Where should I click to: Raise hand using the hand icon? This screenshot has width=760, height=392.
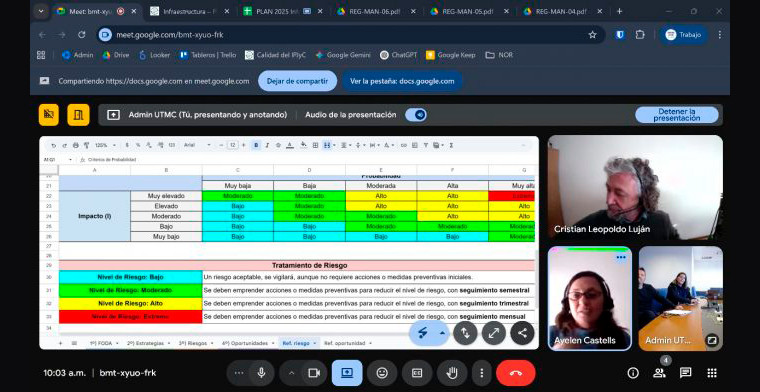pyautogui.click(x=452, y=373)
